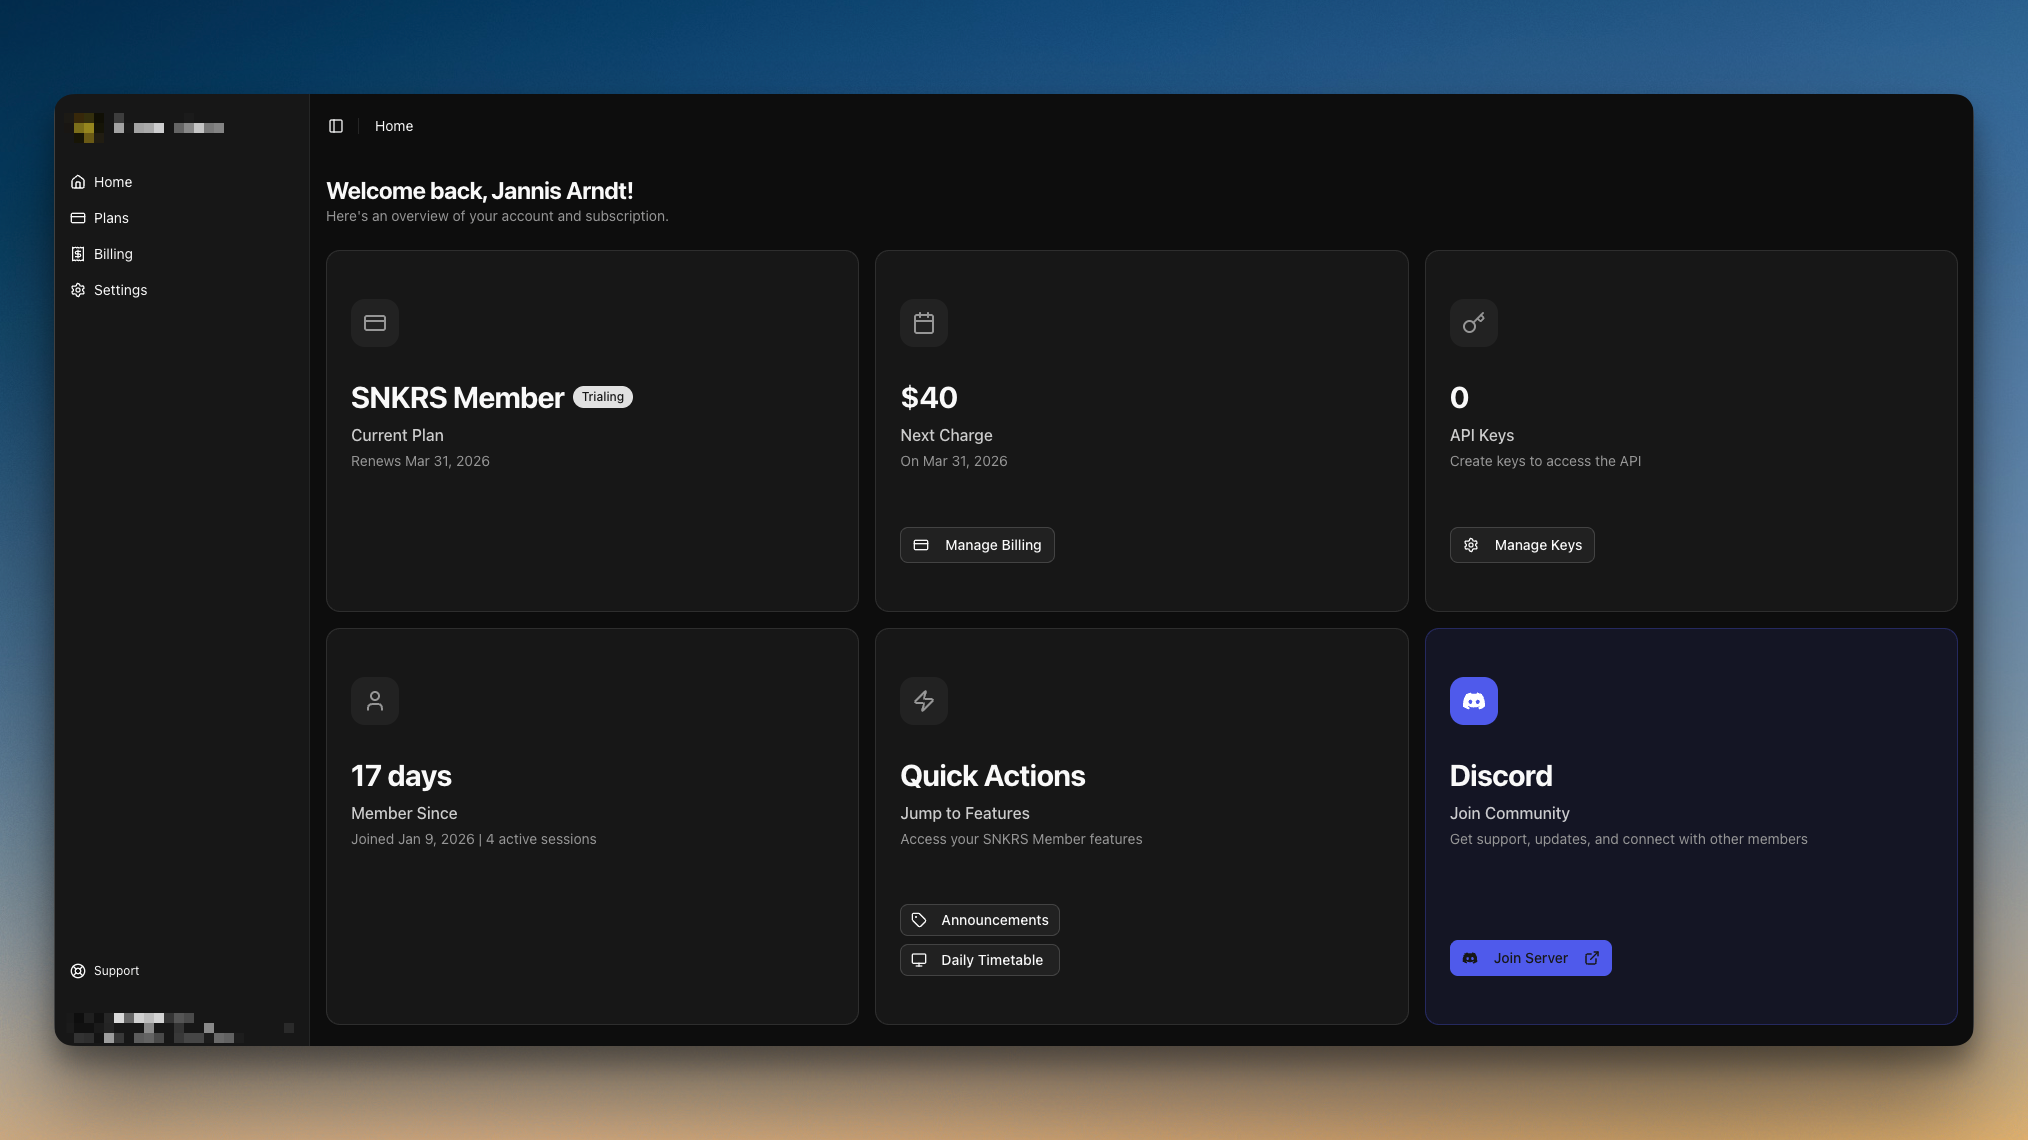The image size is (2028, 1140).
Task: Select Plans in the left sidebar
Action: click(111, 217)
